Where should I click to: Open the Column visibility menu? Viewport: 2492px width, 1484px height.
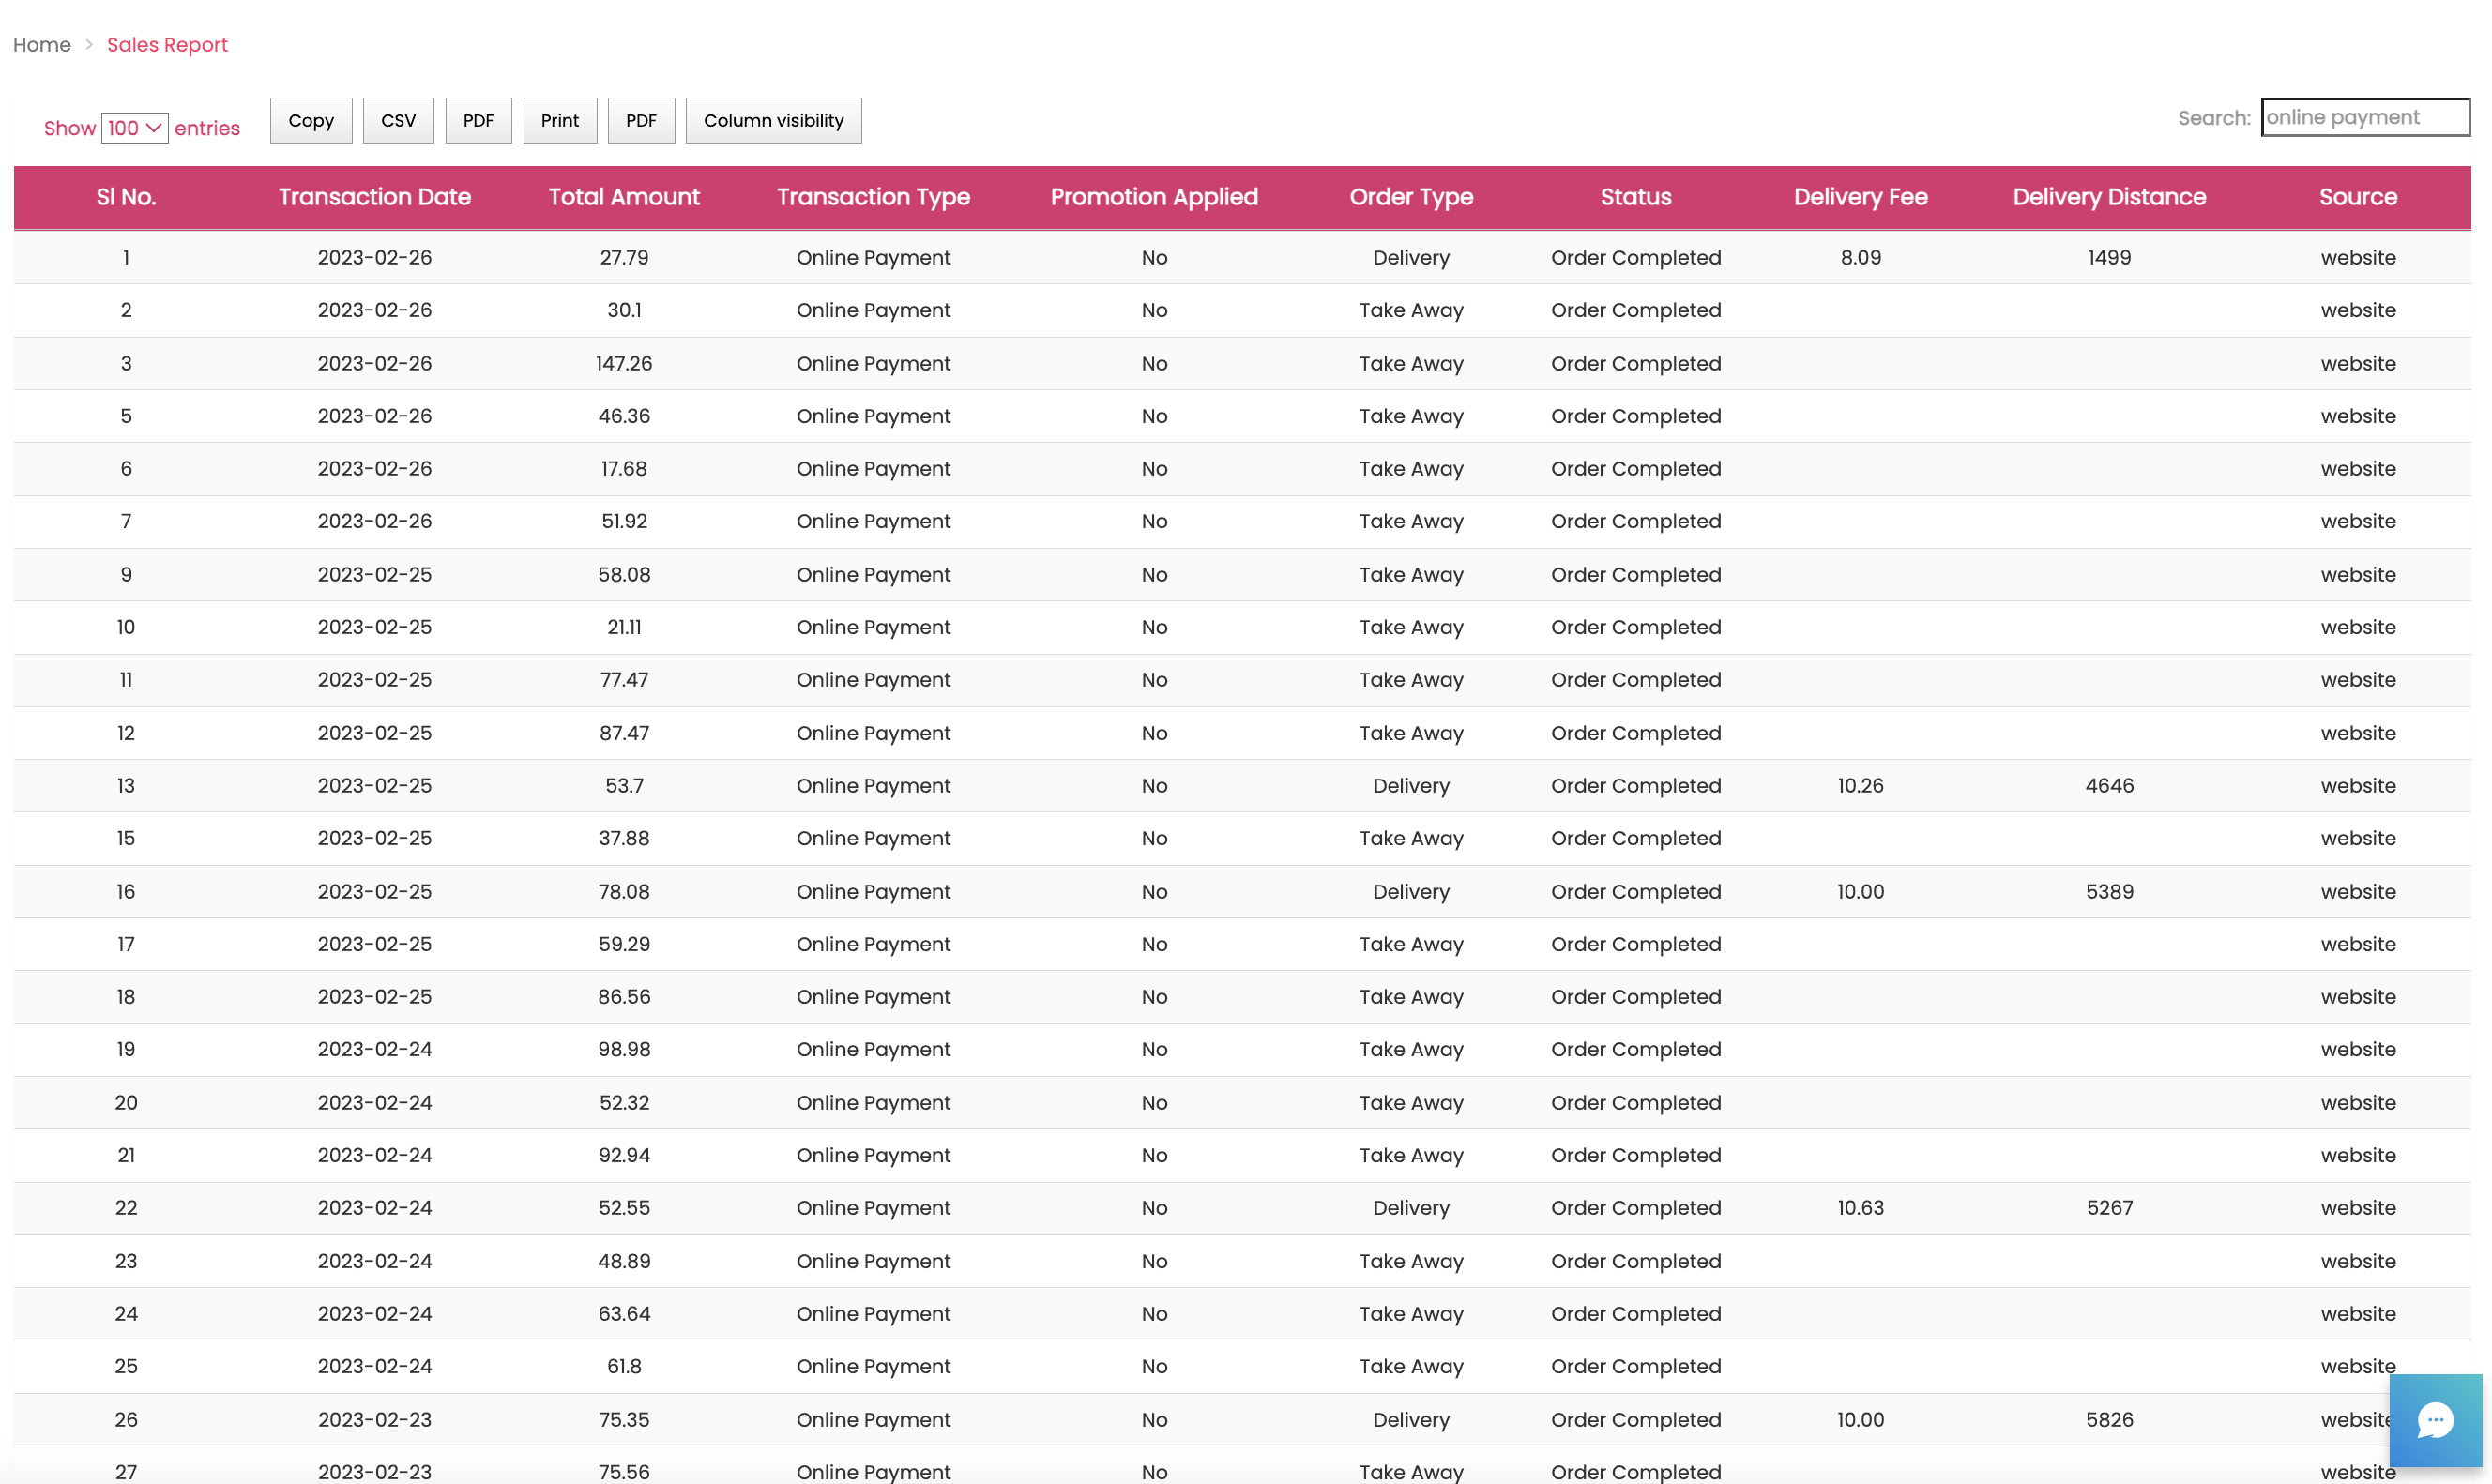(x=773, y=120)
